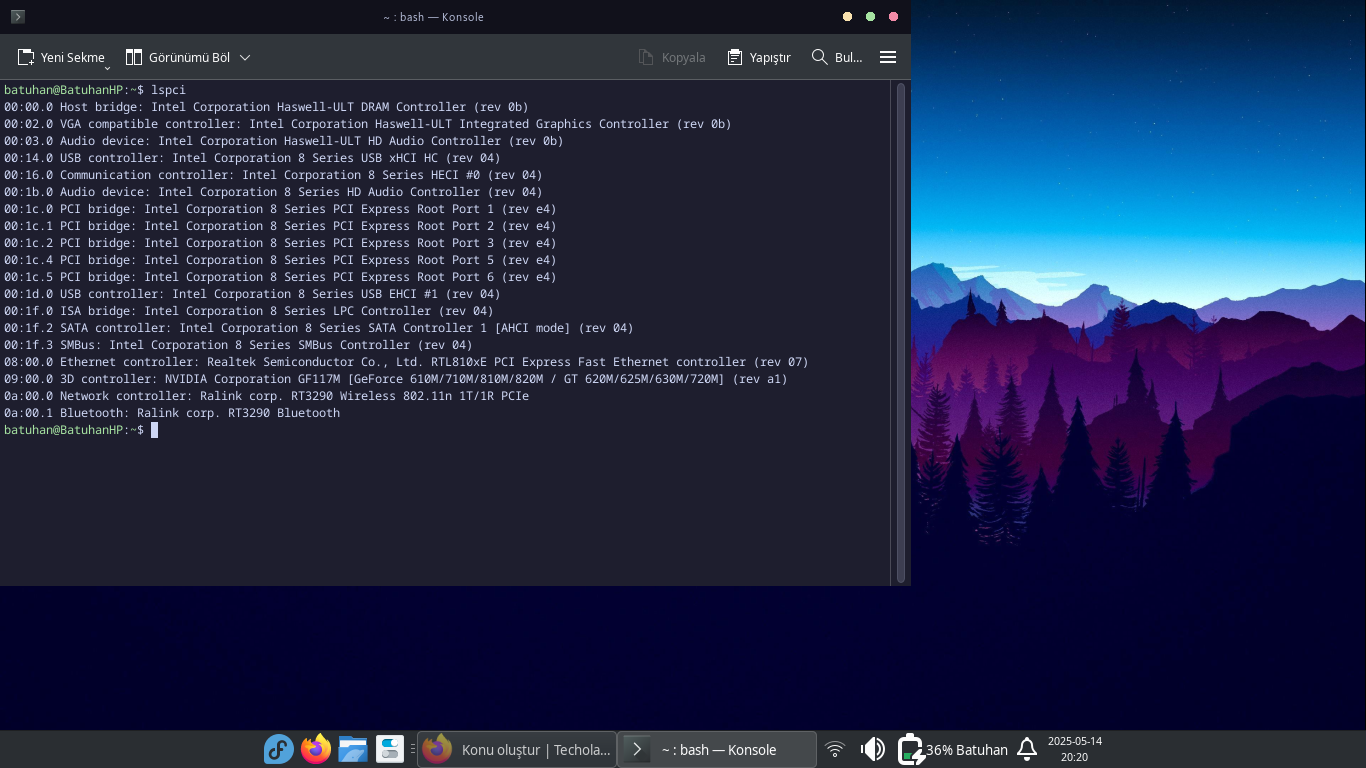The image size is (1366, 768).
Task: Launch Firefox from the taskbar pin
Action: 316,749
